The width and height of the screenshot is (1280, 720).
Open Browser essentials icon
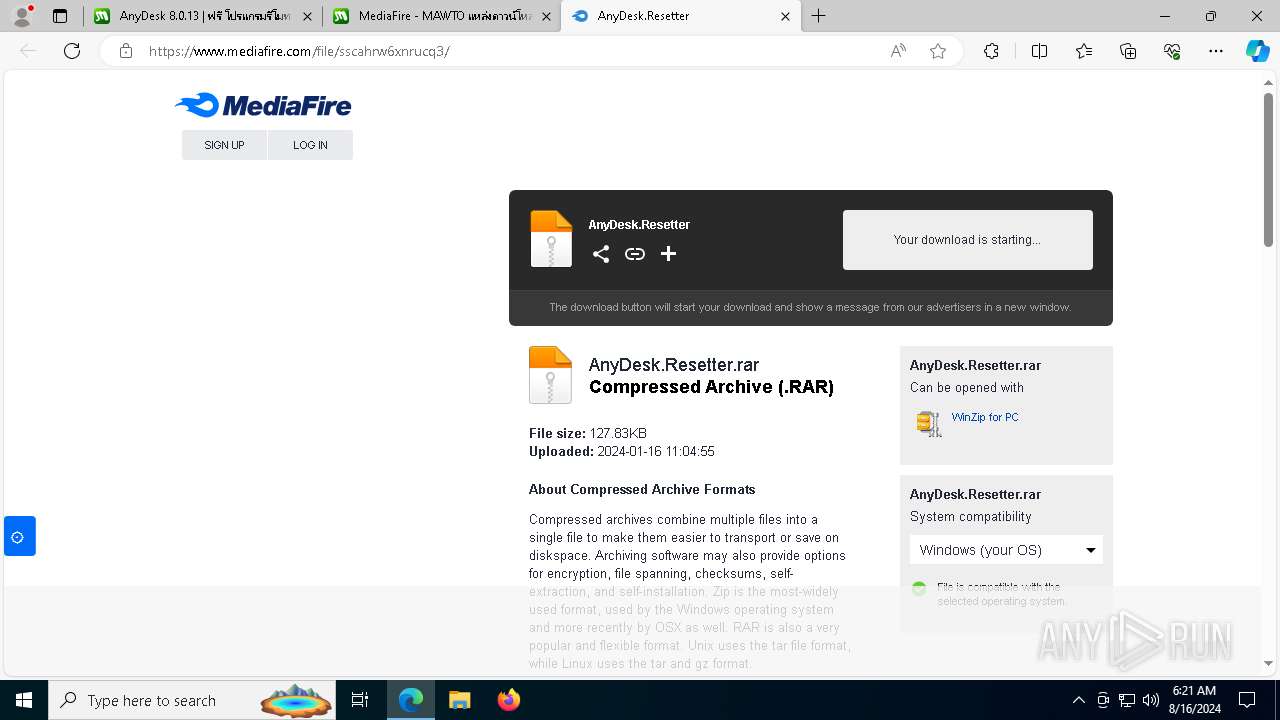tap(1172, 51)
